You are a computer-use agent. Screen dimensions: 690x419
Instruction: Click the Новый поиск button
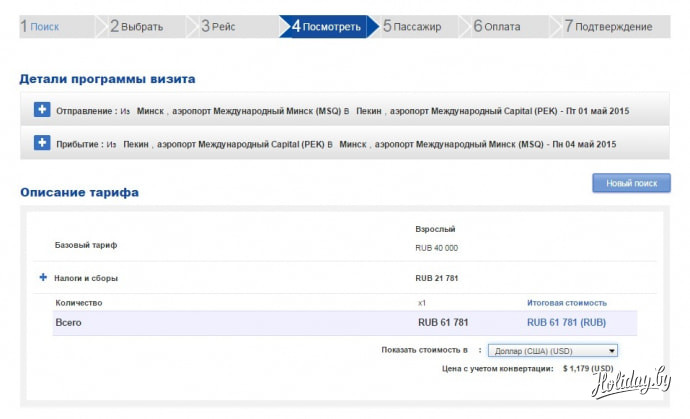(x=631, y=183)
